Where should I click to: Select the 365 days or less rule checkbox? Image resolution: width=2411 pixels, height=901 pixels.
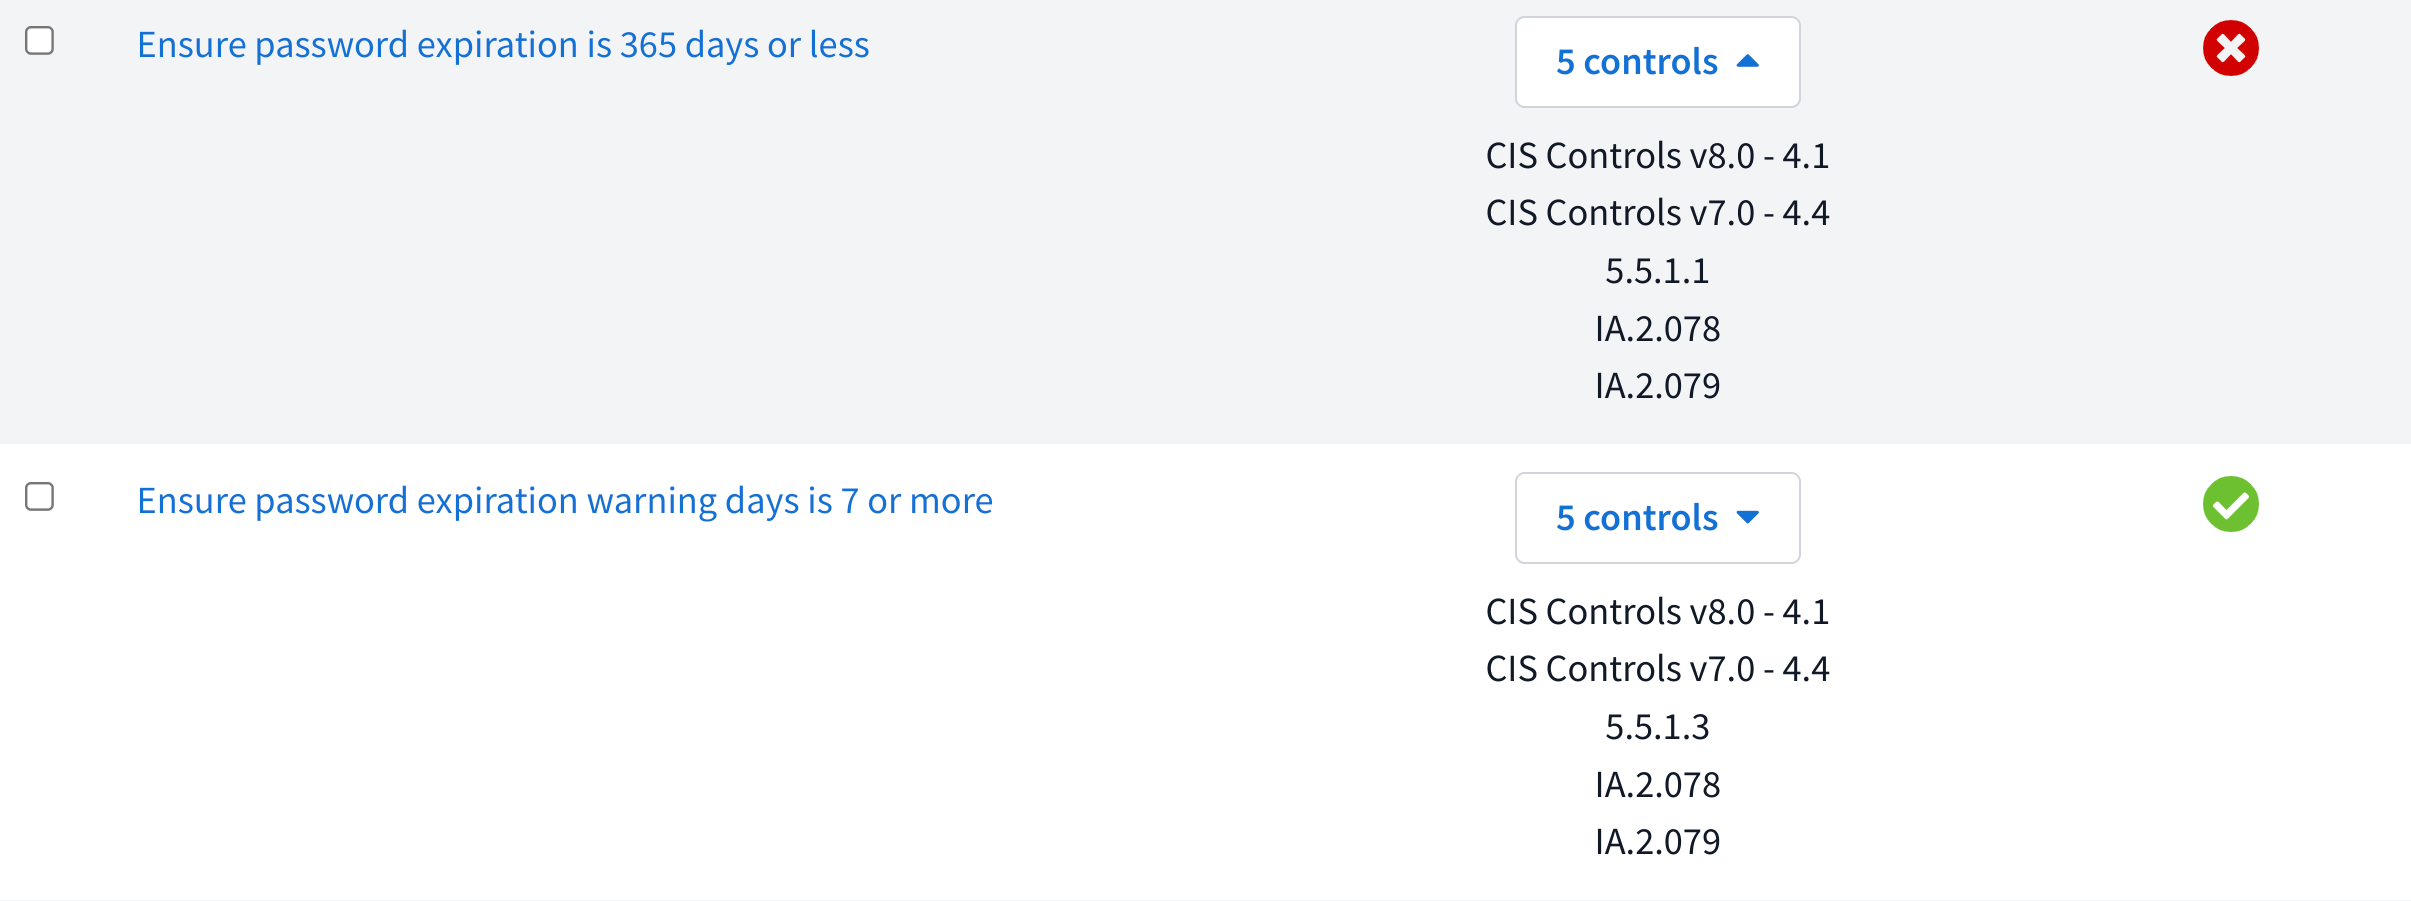click(39, 41)
